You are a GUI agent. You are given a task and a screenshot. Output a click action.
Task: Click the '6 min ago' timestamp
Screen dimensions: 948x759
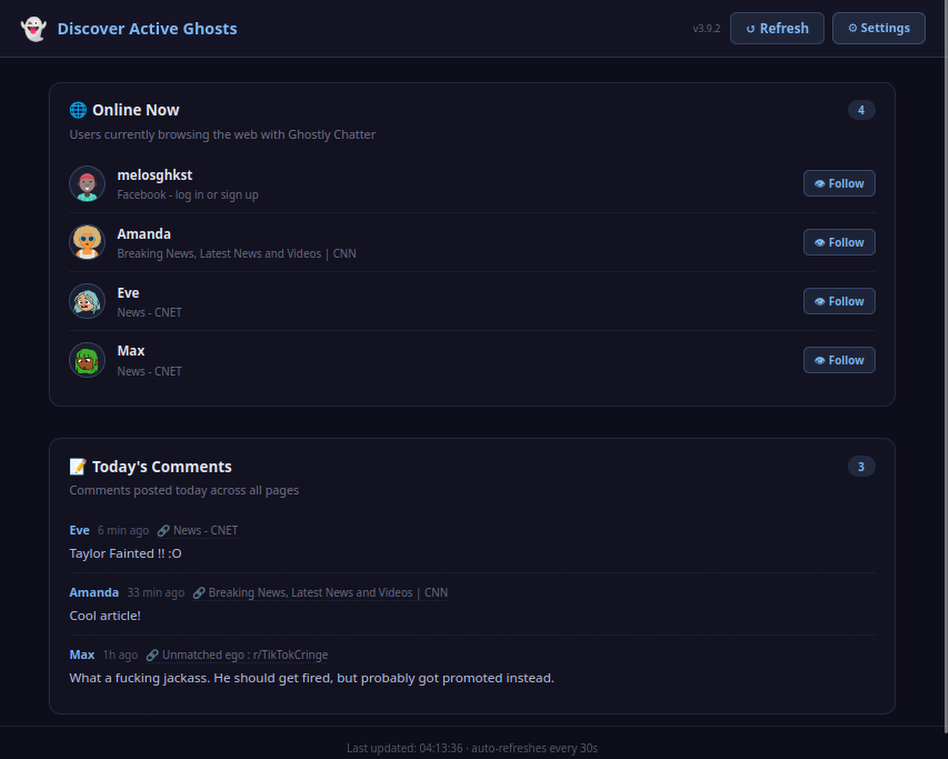point(123,530)
